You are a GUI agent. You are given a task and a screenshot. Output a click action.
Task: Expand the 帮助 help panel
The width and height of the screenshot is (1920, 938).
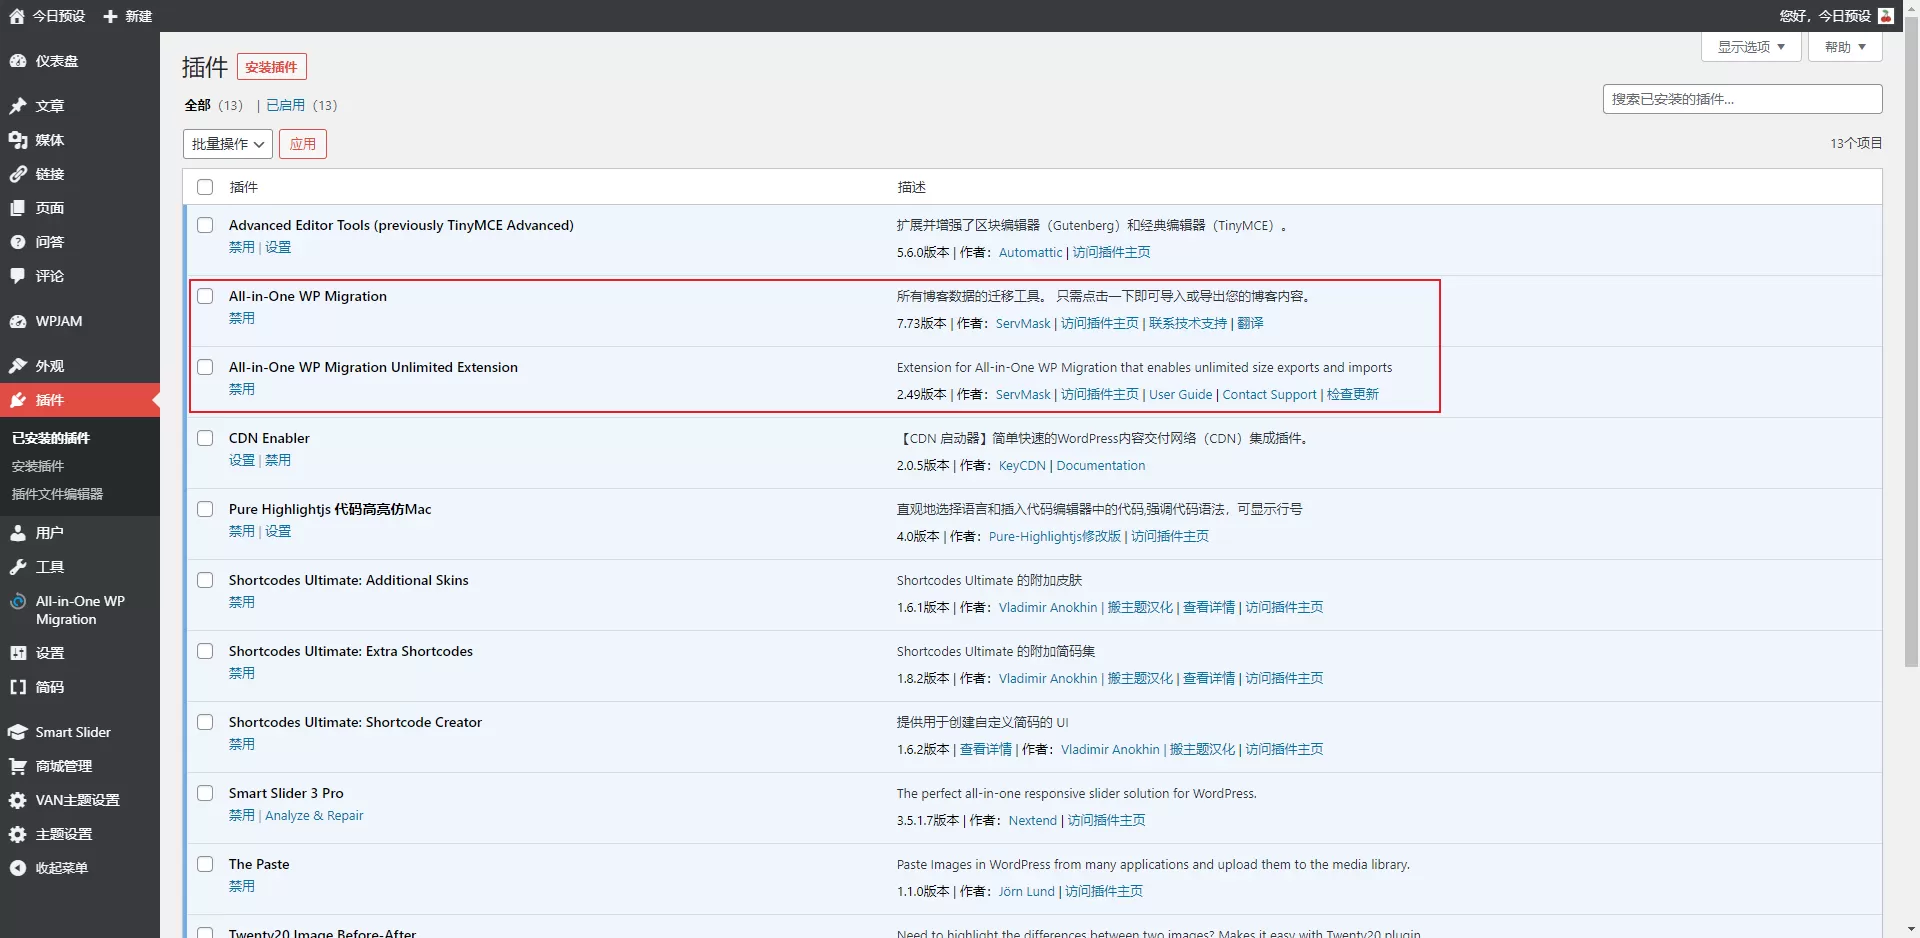pos(1845,47)
